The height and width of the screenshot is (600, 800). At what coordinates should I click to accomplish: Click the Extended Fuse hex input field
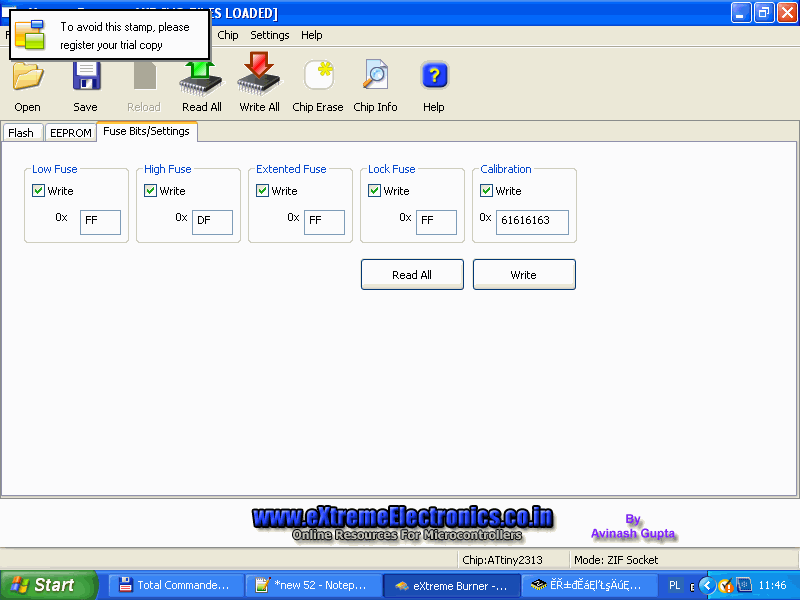pyautogui.click(x=324, y=222)
